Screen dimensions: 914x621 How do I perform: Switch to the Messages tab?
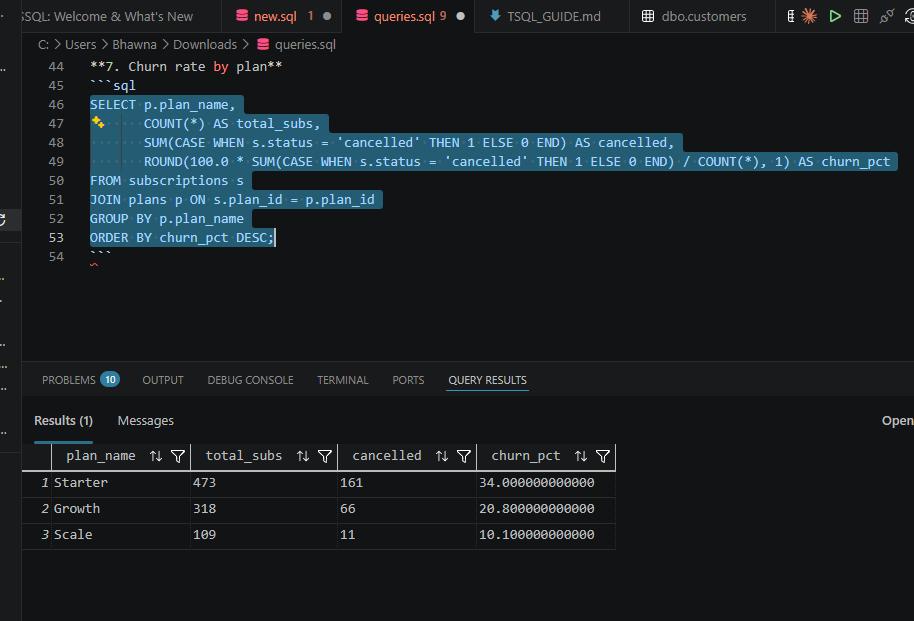point(146,420)
